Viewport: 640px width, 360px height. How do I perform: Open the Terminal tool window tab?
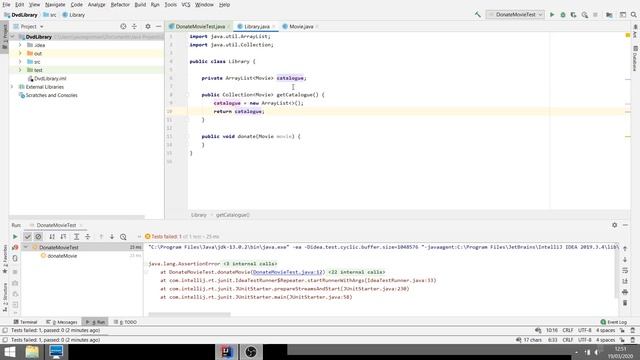[x=25, y=322]
